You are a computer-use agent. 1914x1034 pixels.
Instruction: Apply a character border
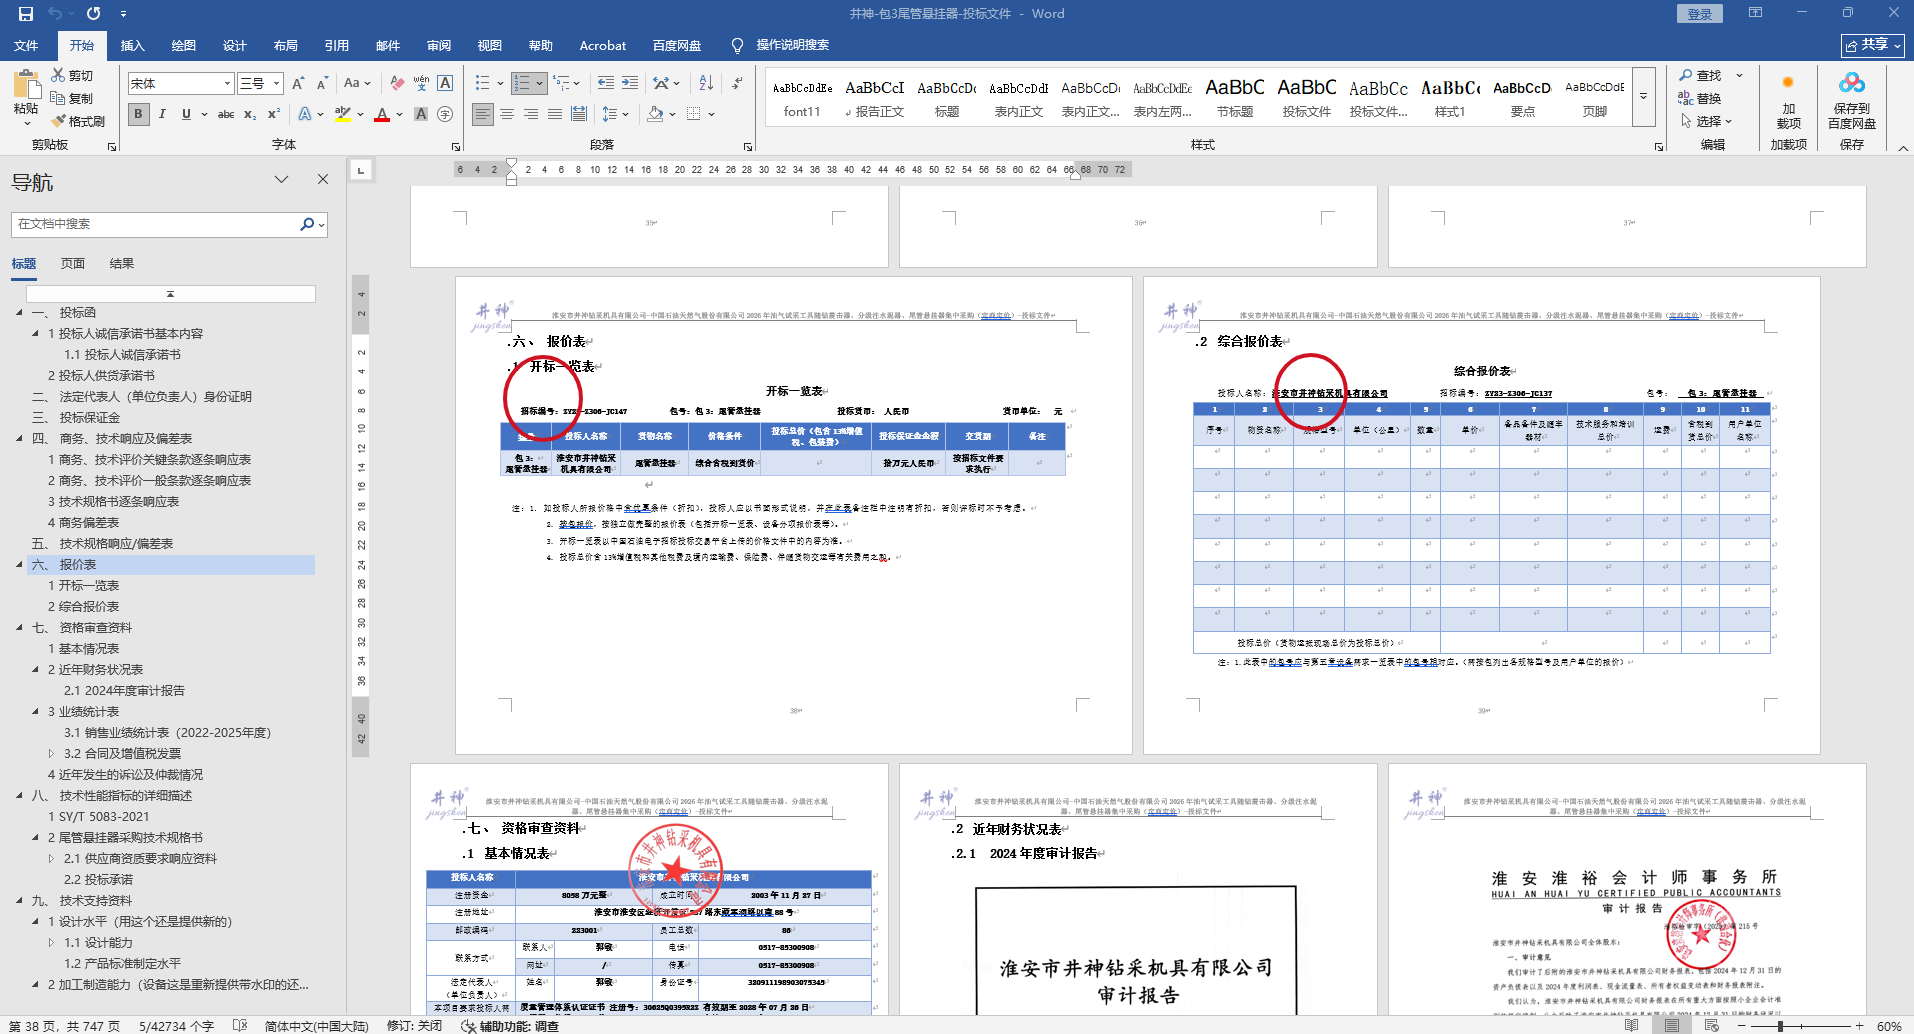tap(445, 84)
